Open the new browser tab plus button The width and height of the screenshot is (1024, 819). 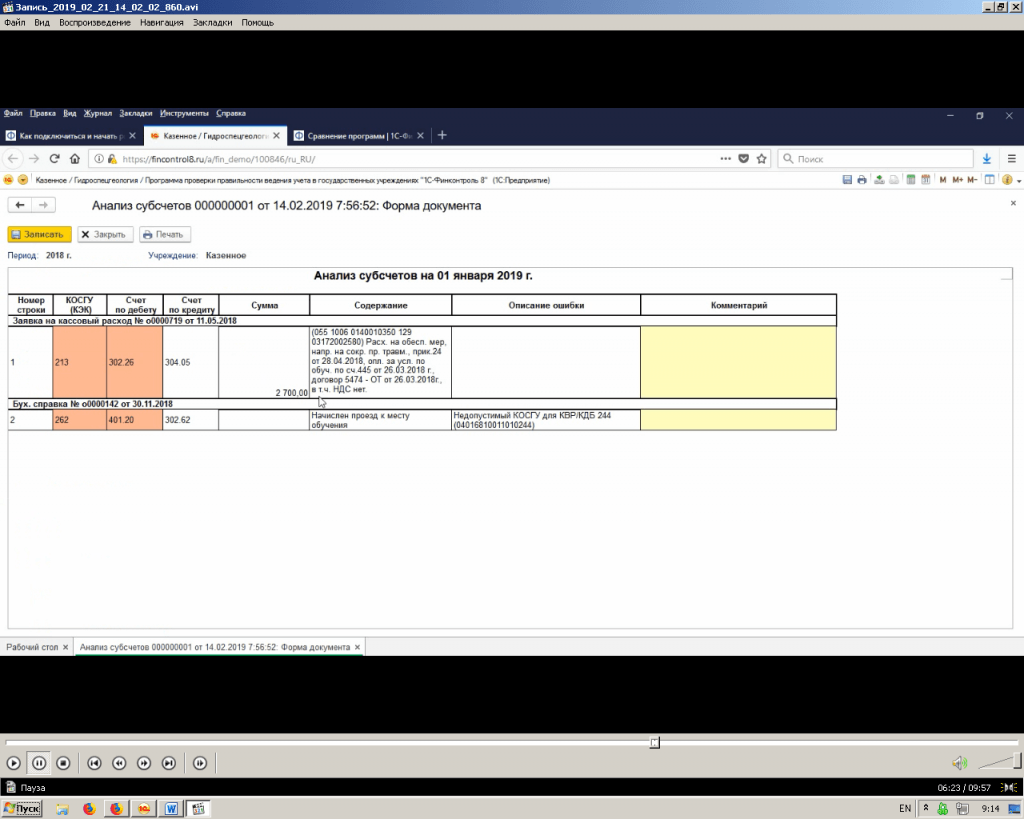(443, 135)
